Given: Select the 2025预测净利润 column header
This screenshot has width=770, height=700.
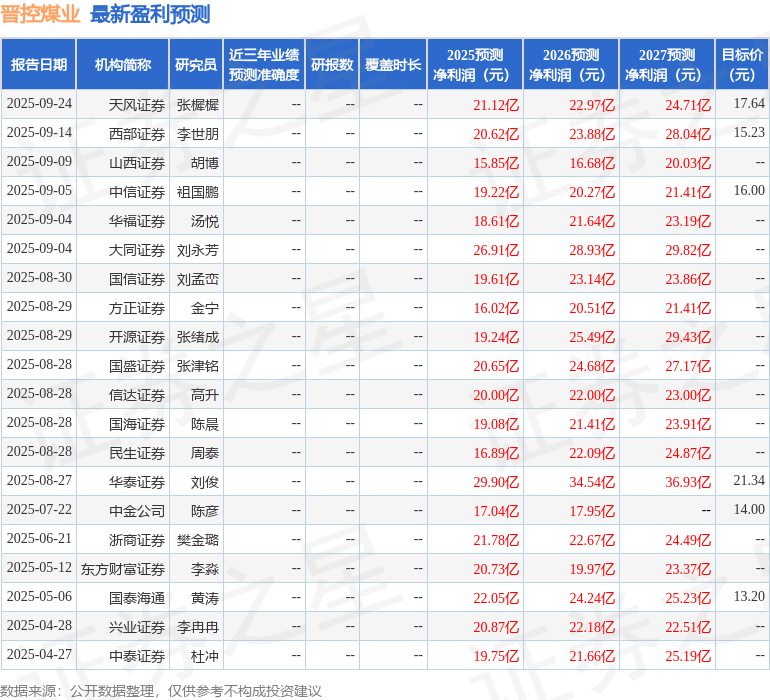Looking at the screenshot, I should [475, 65].
